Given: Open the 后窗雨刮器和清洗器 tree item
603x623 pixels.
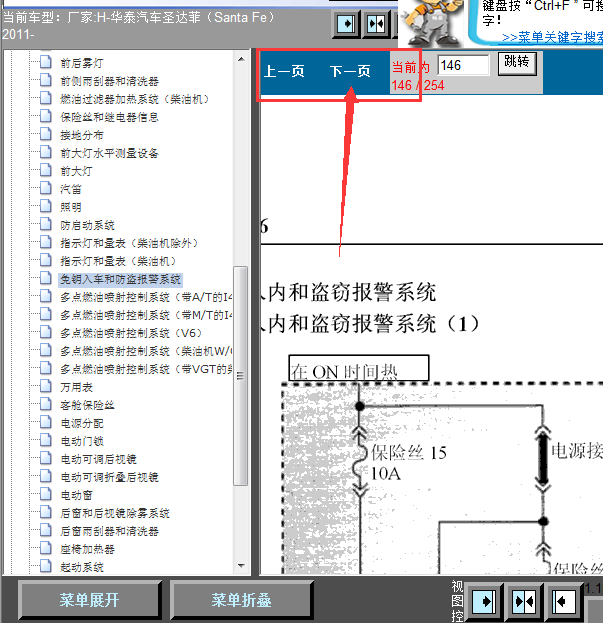Looking at the screenshot, I should click(109, 531).
